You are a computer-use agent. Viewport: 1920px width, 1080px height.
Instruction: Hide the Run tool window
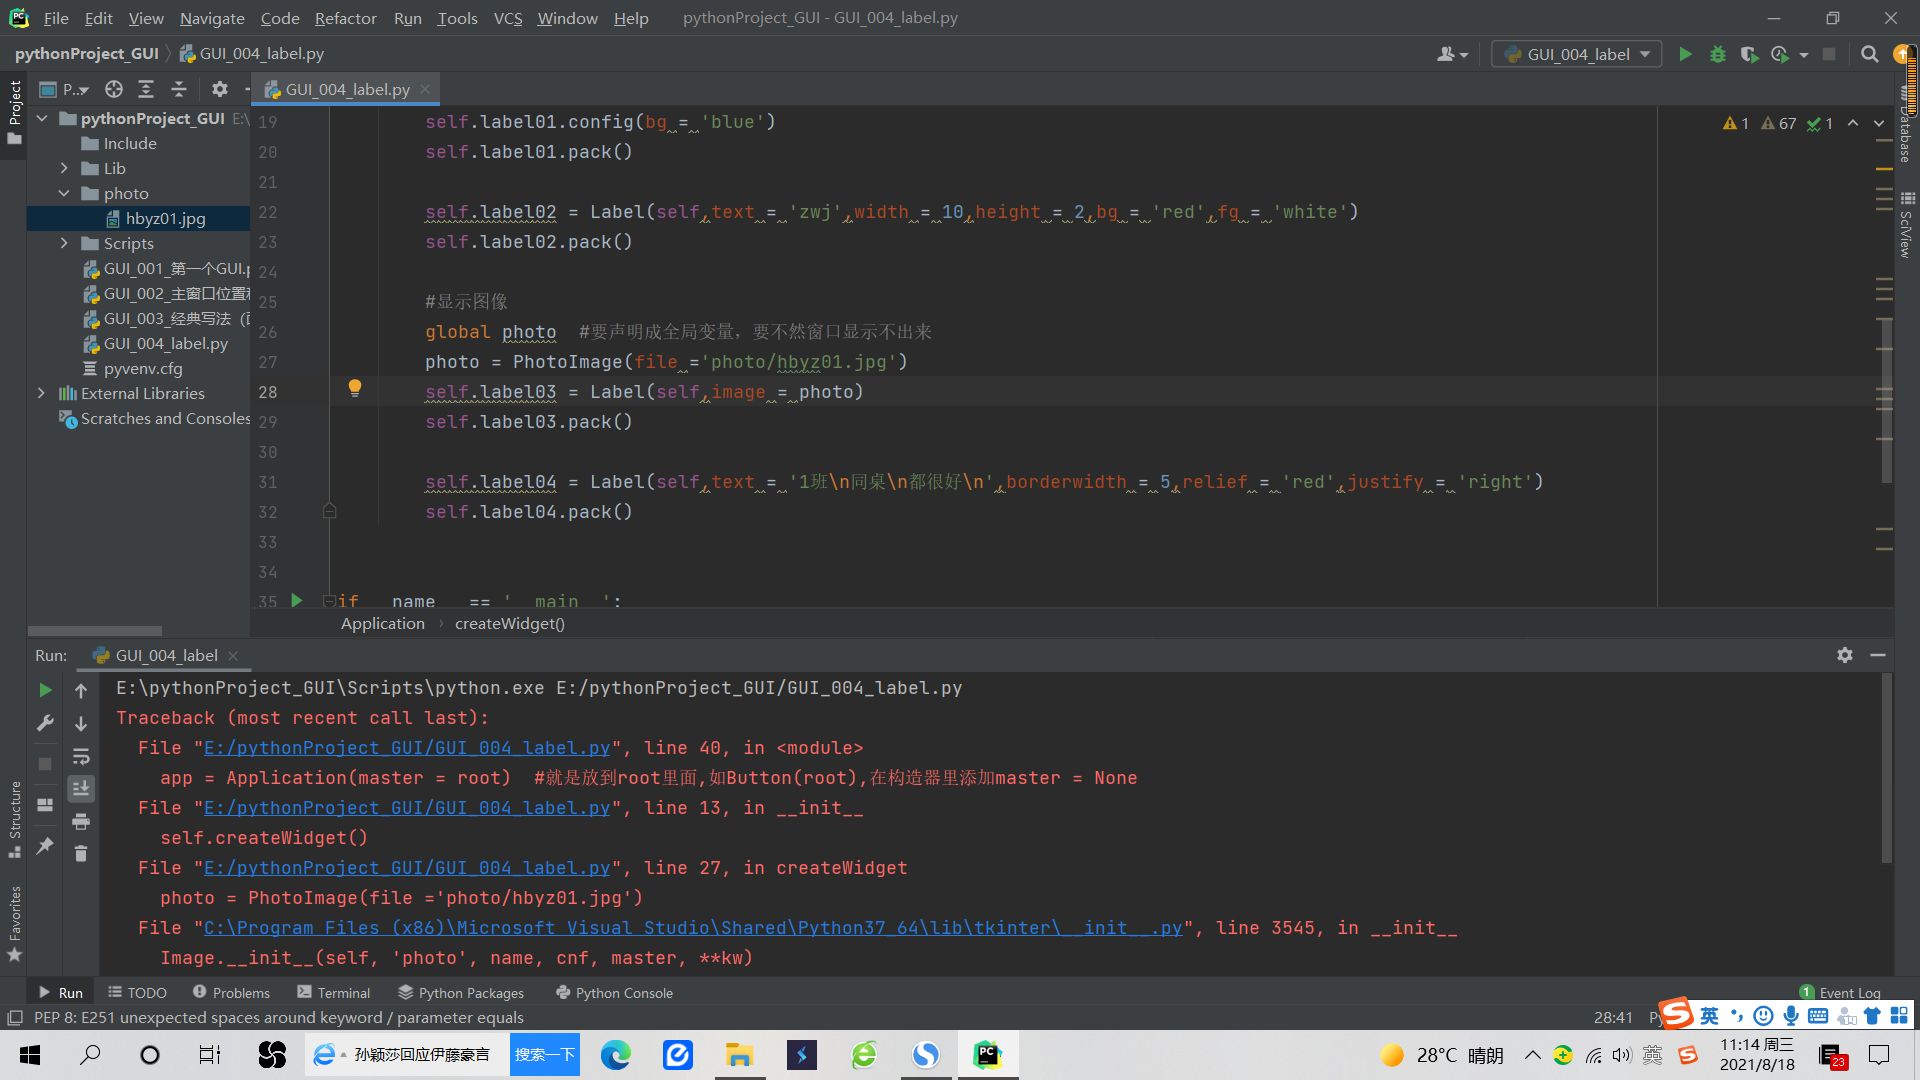tap(1878, 655)
